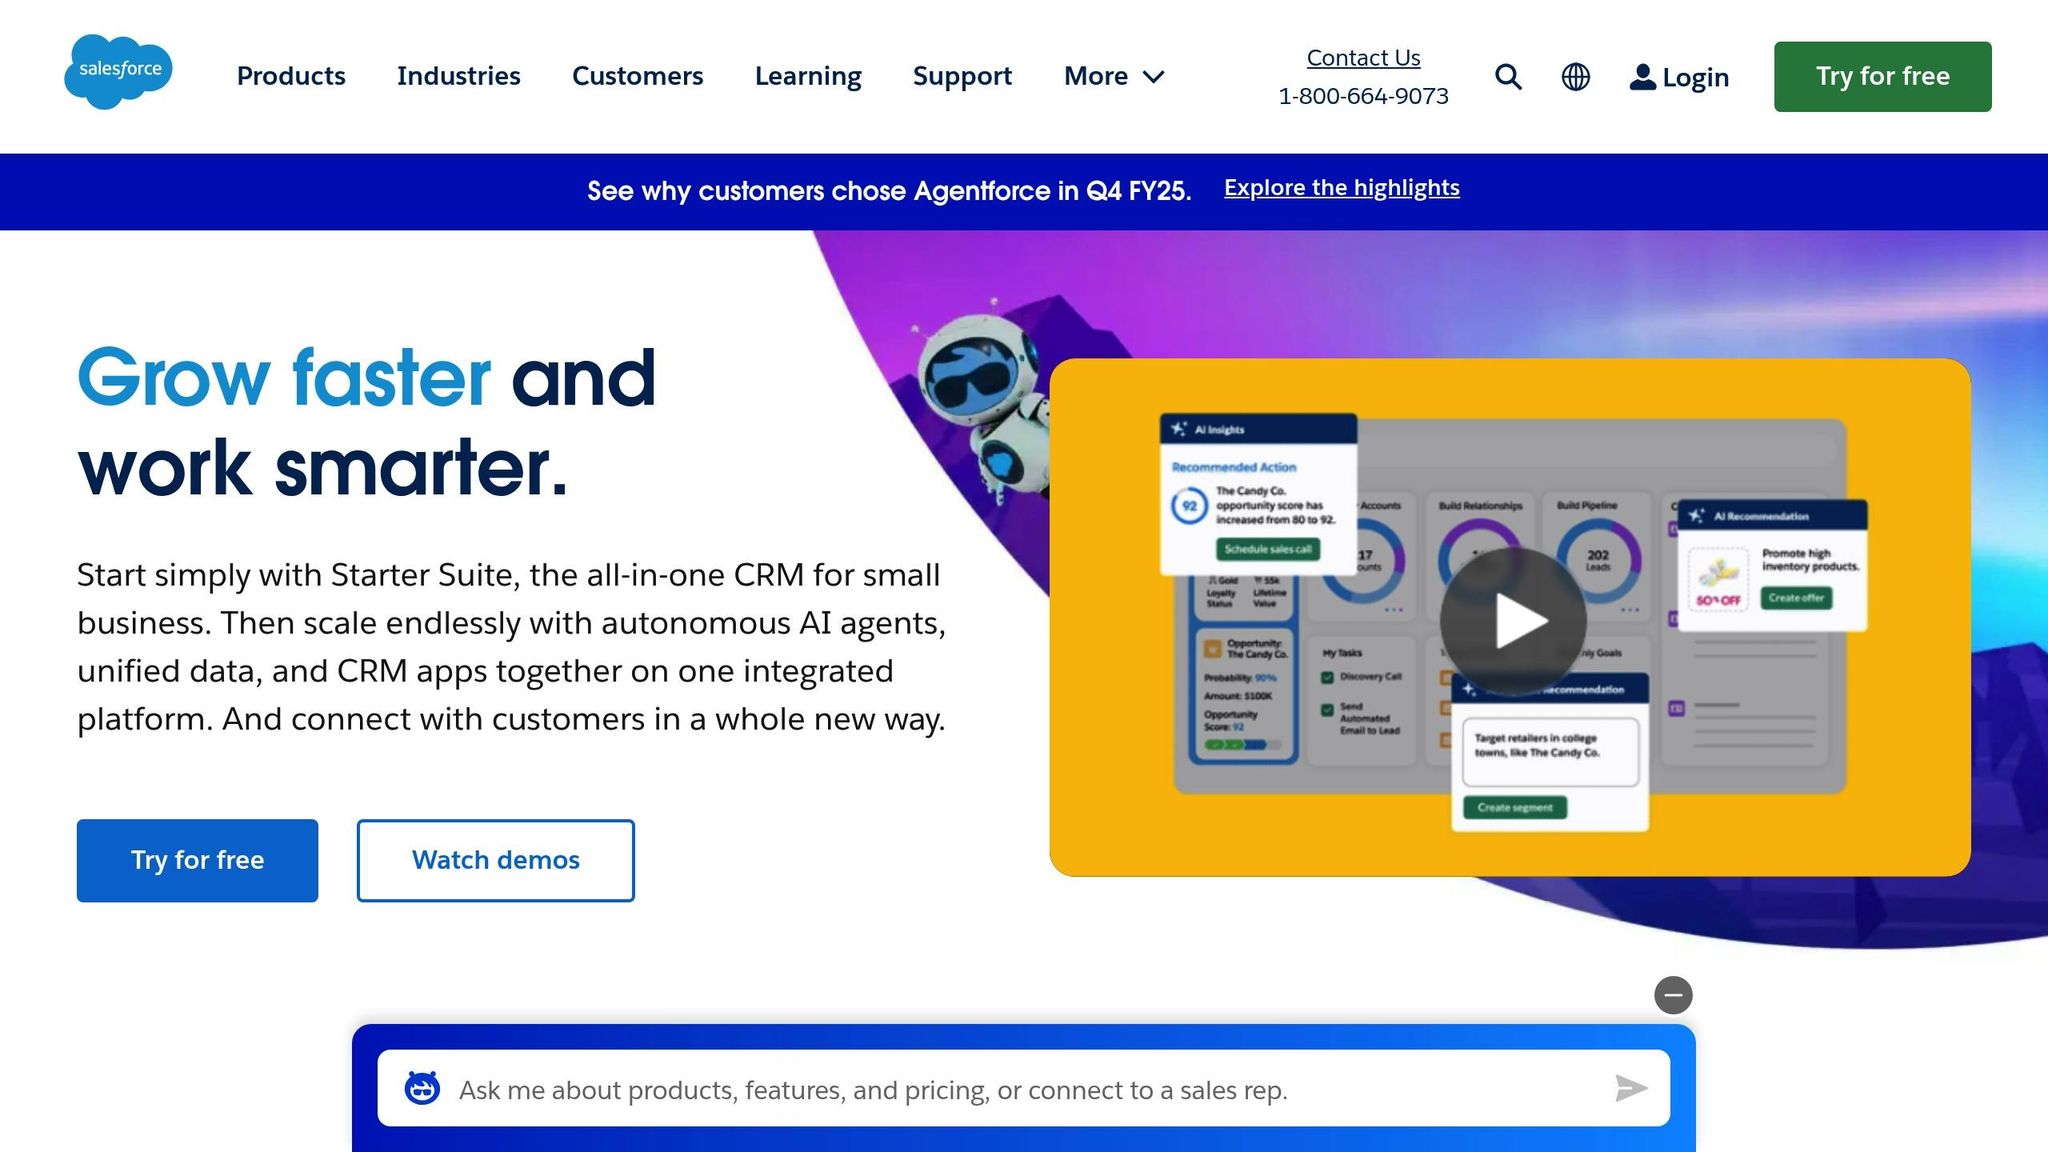Screen dimensions: 2048x1152
Task: Click the Watch demos button
Action: coord(495,860)
